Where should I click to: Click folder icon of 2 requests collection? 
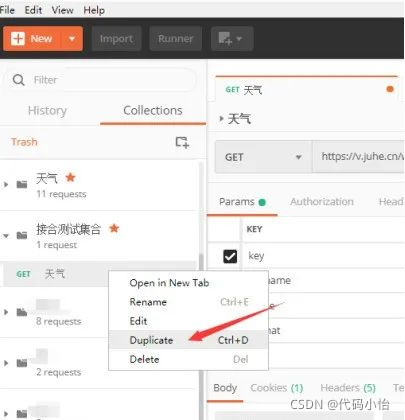(x=22, y=363)
